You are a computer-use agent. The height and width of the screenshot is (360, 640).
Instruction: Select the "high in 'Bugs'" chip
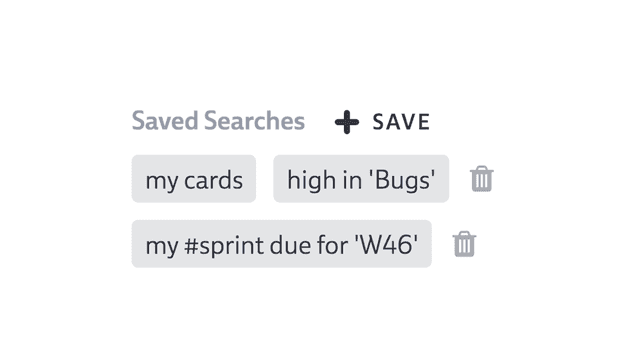(x=361, y=178)
